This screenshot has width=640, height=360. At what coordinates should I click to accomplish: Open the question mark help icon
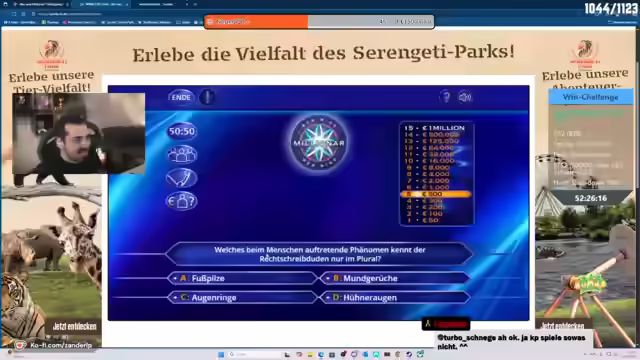click(446, 97)
